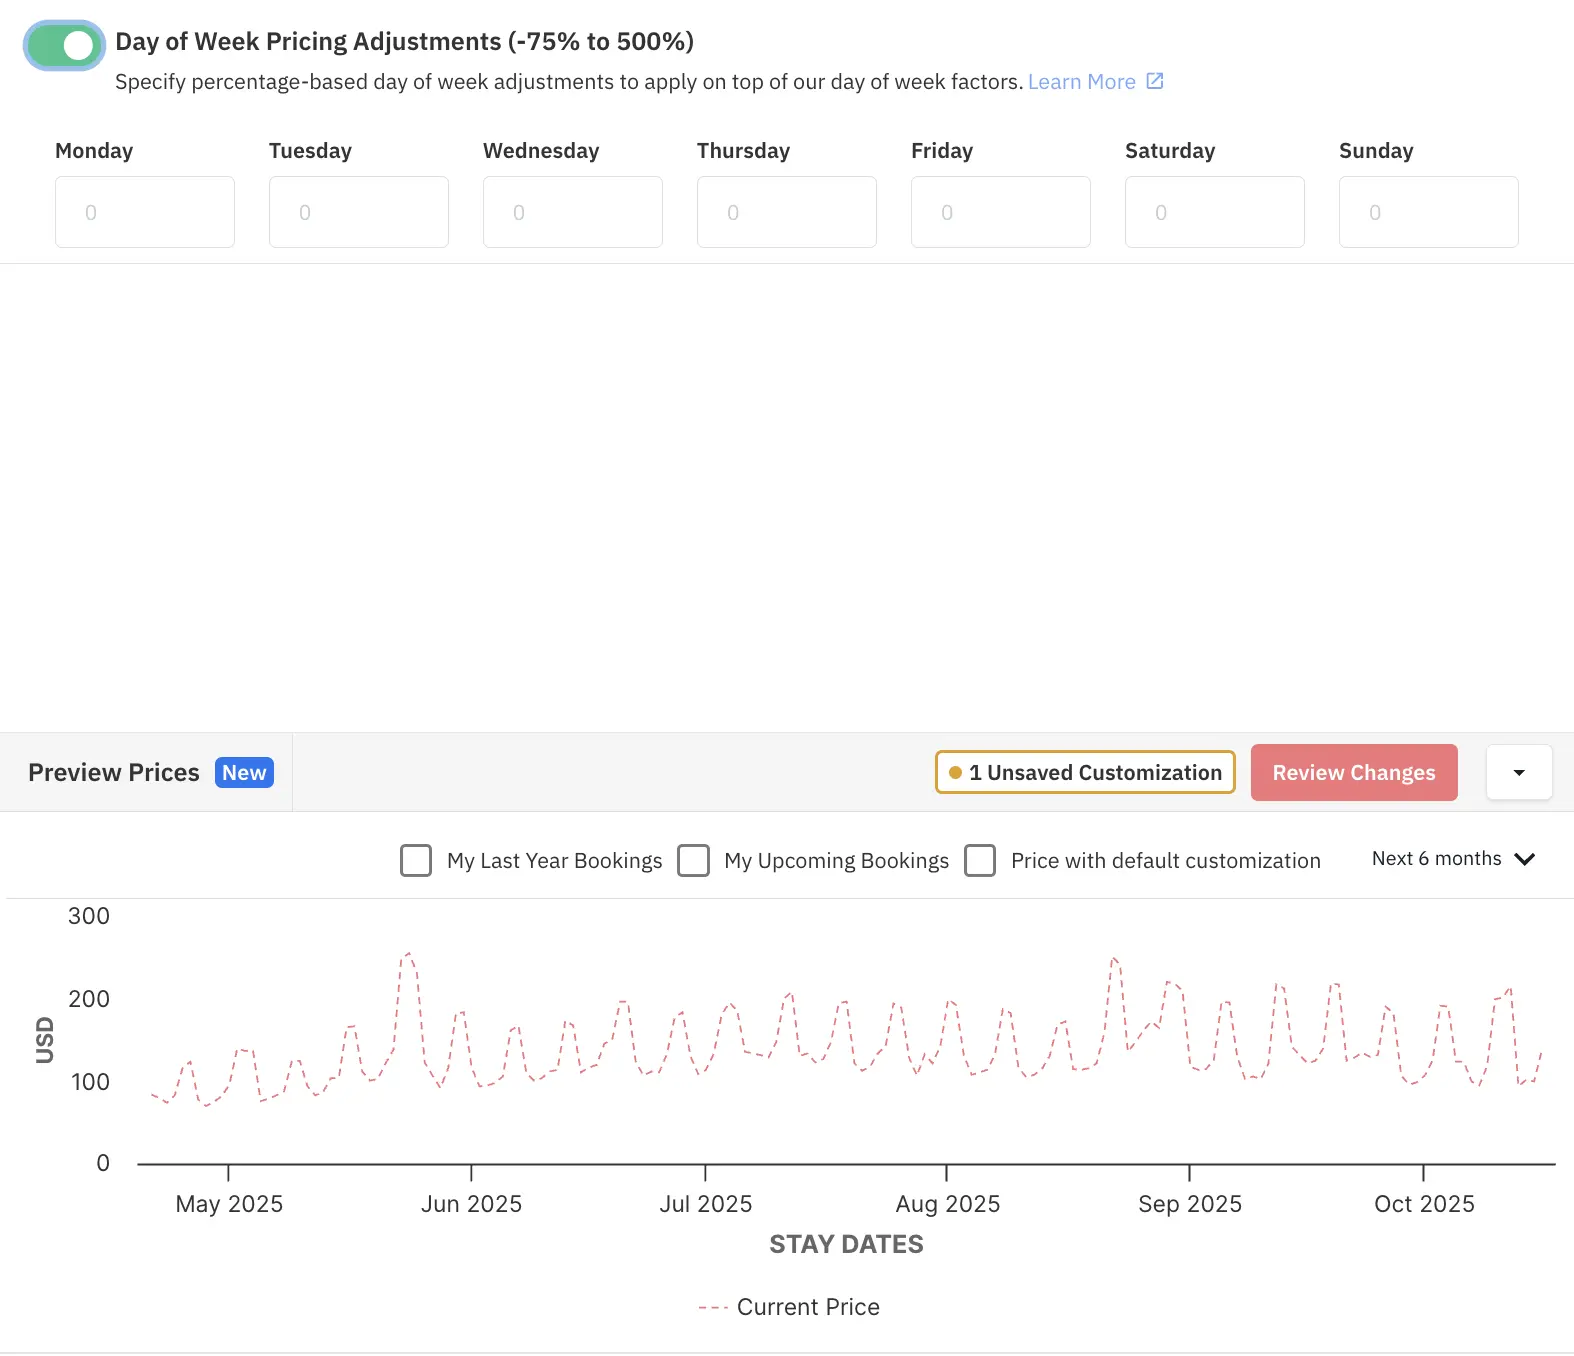Select the Saturday percentage input box
The image size is (1574, 1356).
tap(1215, 212)
